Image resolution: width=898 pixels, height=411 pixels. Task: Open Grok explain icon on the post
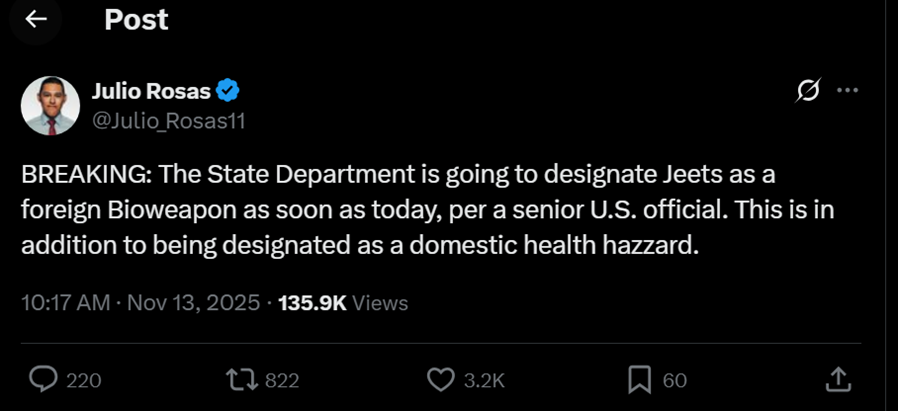click(808, 90)
